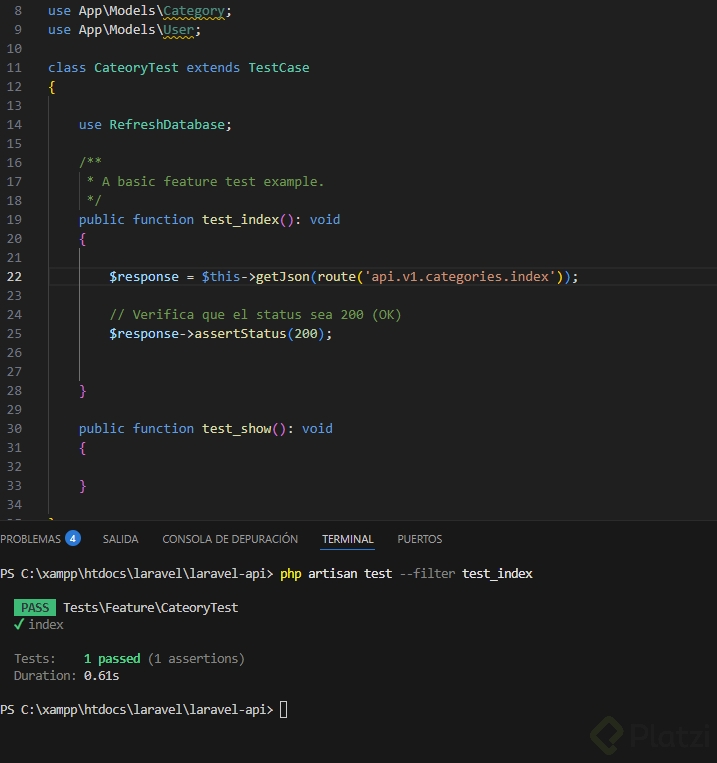Open the PROBLEMAS panel tab
The width and height of the screenshot is (717, 763).
pyautogui.click(x=30, y=539)
